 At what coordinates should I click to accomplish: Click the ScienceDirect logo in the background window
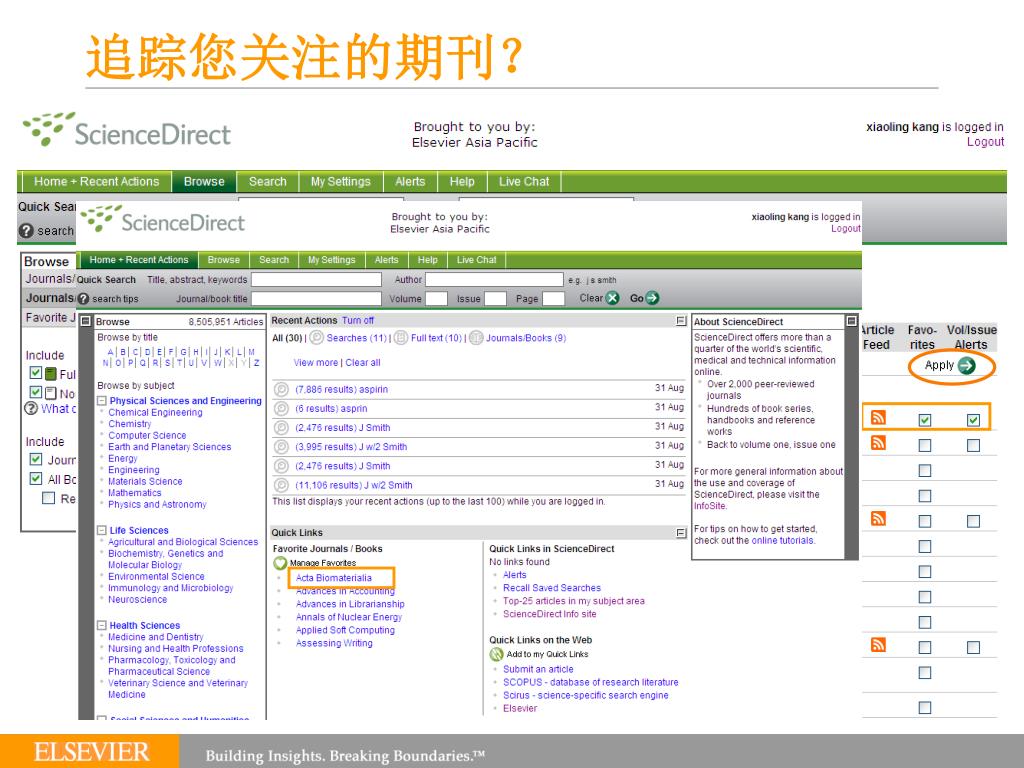(x=127, y=131)
